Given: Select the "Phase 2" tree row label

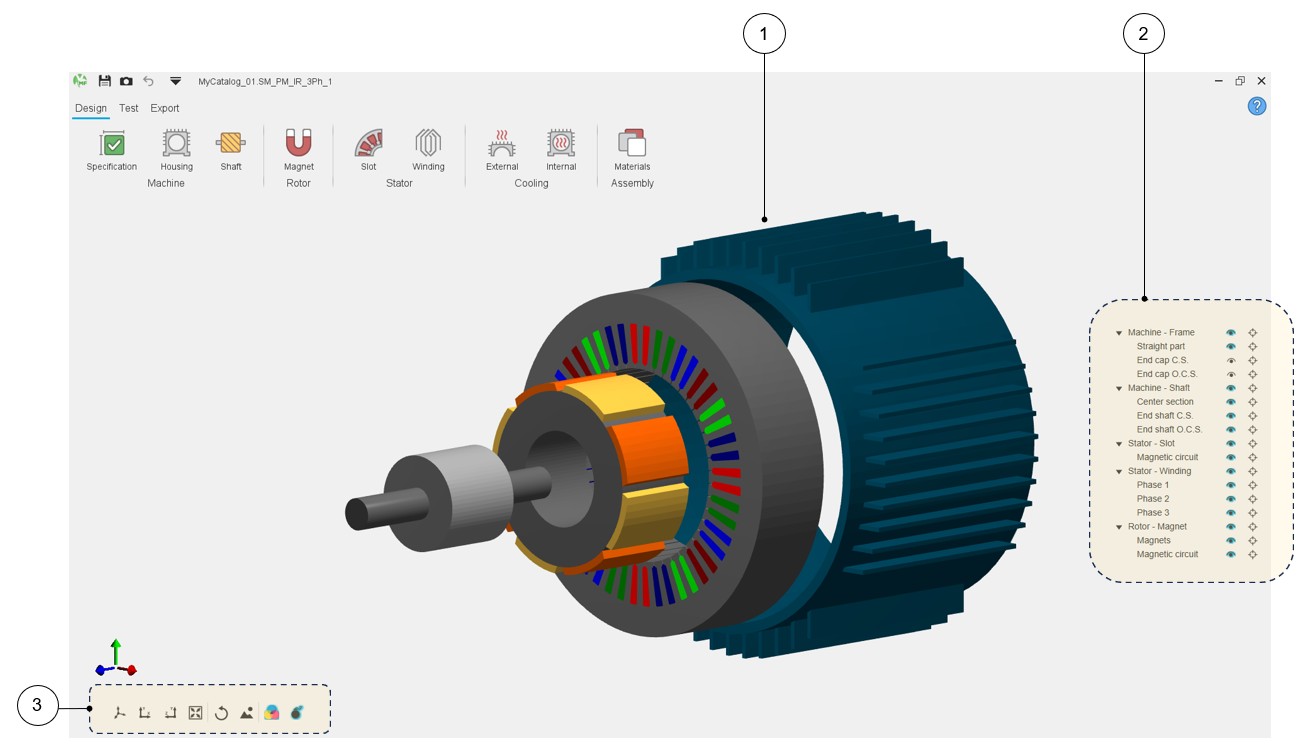Looking at the screenshot, I should [x=1153, y=499].
